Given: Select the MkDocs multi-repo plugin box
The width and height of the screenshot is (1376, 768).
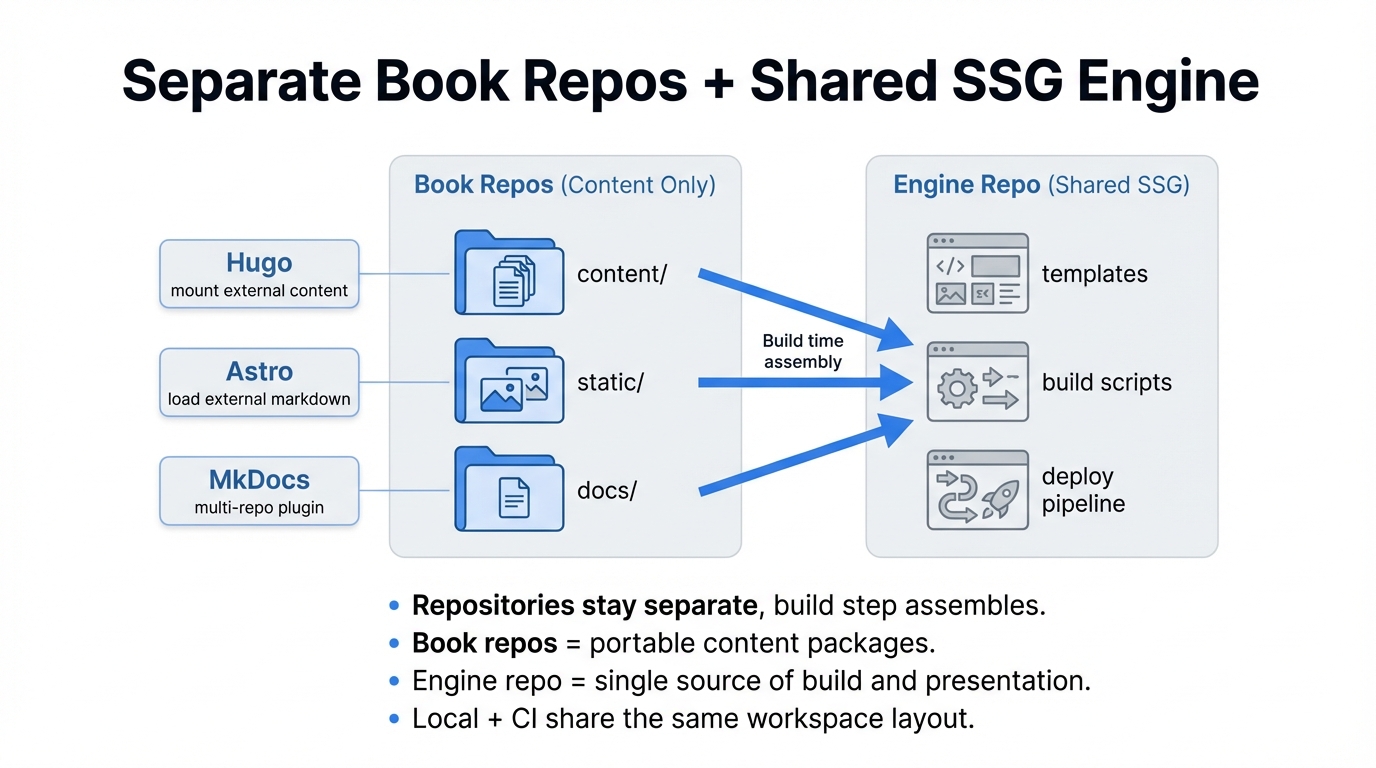Looking at the screenshot, I should (259, 491).
